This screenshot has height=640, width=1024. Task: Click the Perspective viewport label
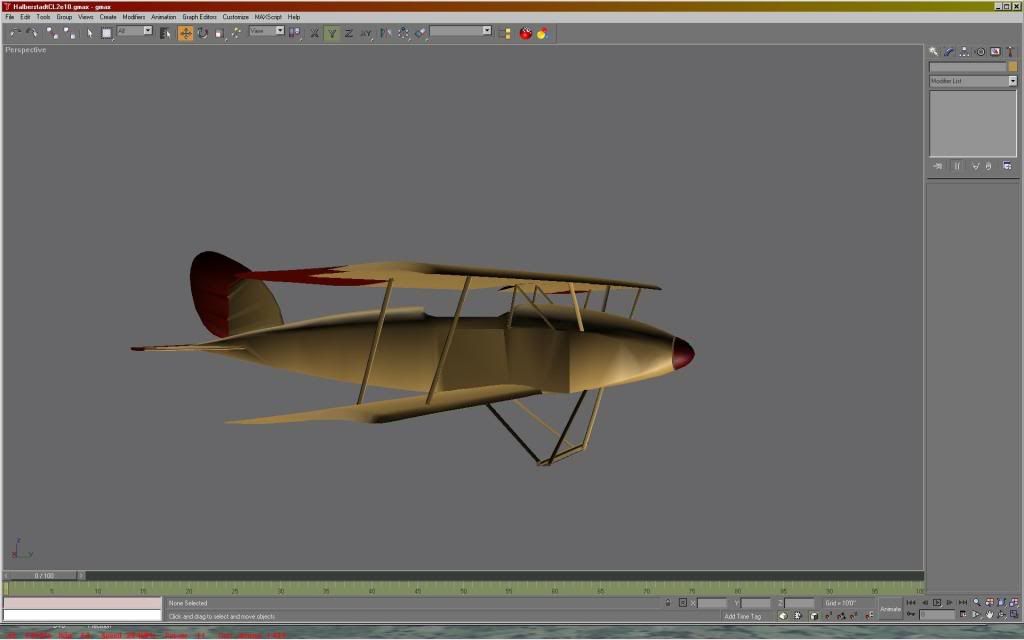pos(25,50)
